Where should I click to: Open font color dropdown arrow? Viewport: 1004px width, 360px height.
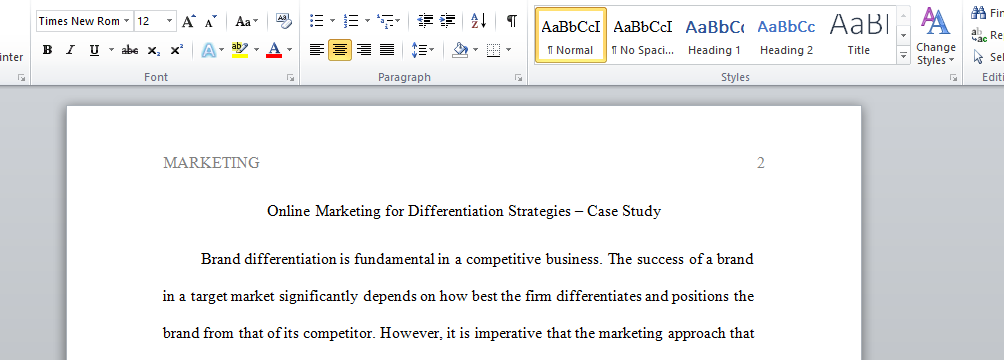click(289, 50)
